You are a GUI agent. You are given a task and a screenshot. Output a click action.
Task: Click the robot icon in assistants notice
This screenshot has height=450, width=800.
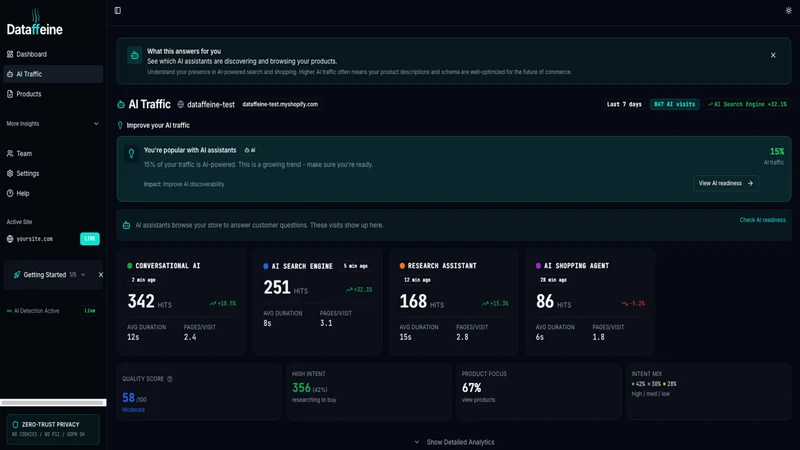pyautogui.click(x=126, y=225)
